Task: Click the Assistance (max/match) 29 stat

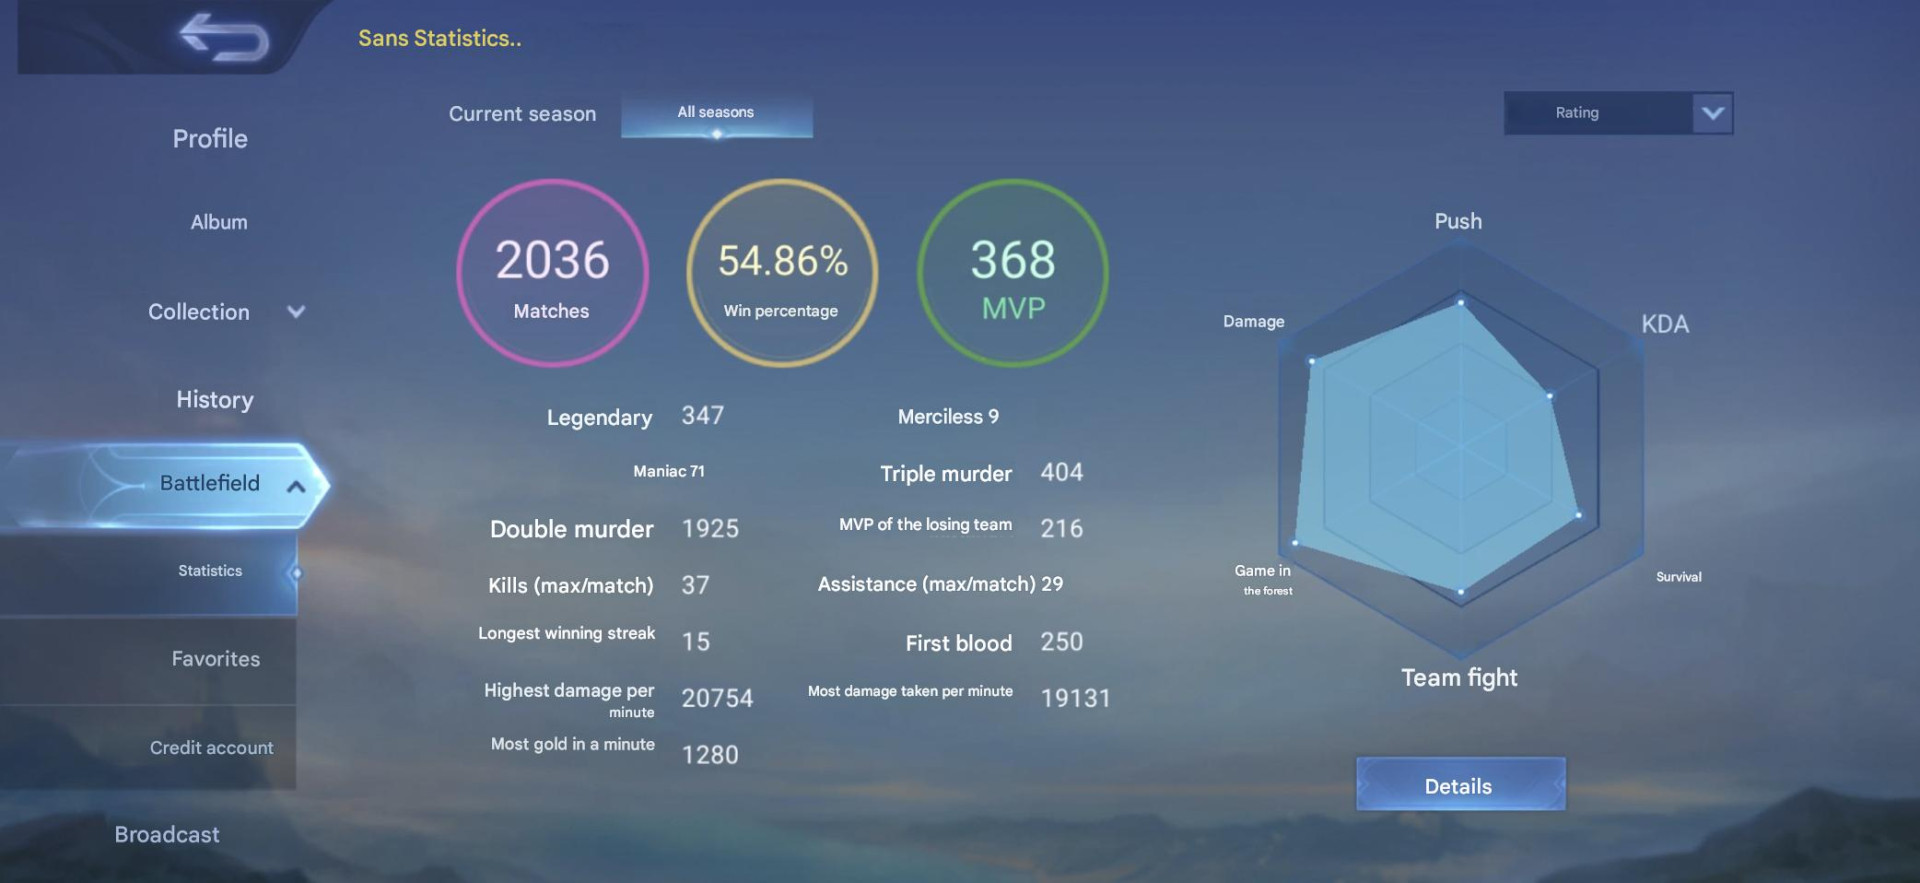Action: 940,584
